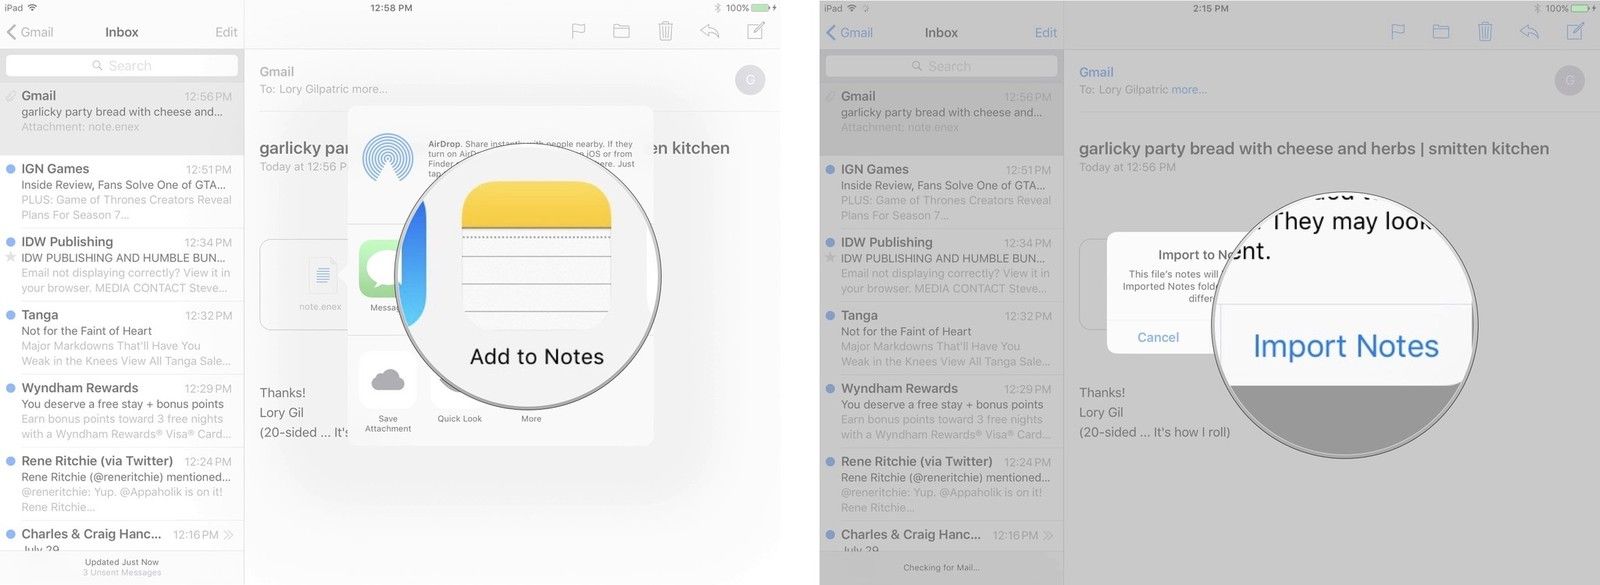This screenshot has height=585, width=1600.
Task: Cancel the Import to Notes dialog
Action: (x=1158, y=337)
